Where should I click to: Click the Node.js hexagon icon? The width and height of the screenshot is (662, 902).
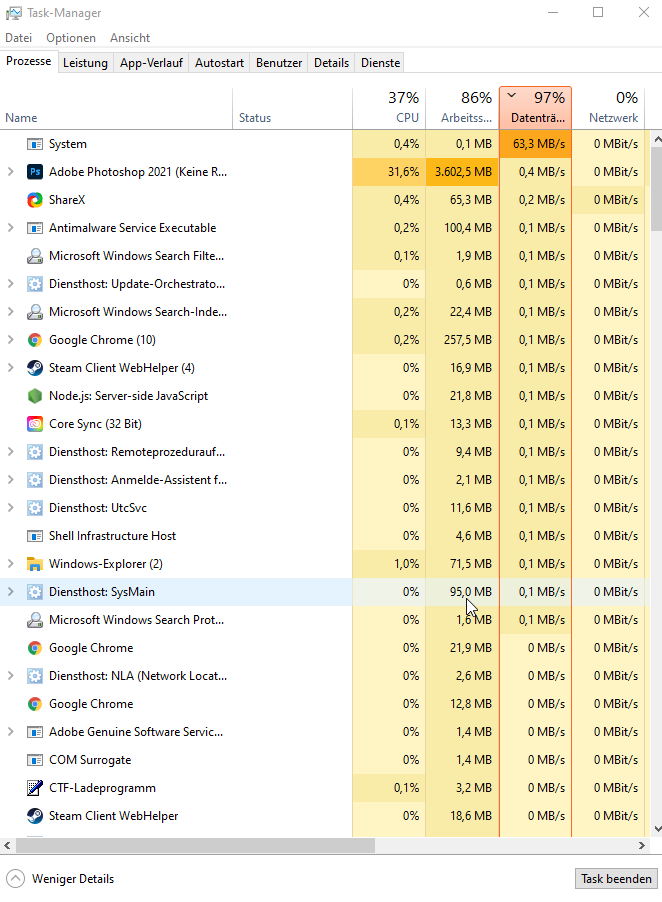[35, 396]
